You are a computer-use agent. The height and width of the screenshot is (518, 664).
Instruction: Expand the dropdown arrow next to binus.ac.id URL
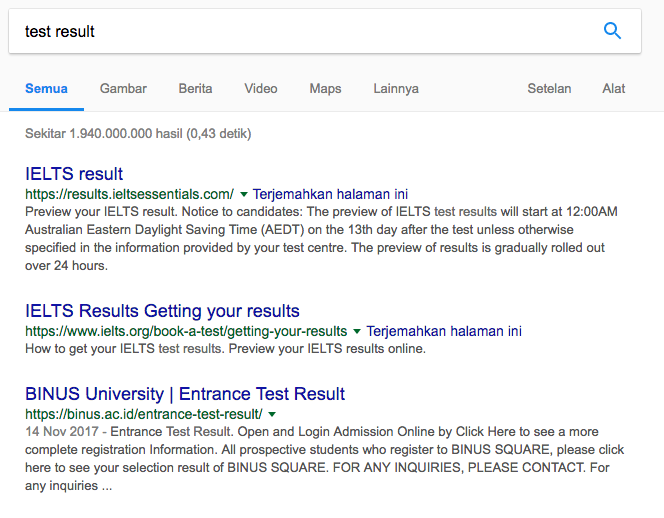[x=272, y=414]
